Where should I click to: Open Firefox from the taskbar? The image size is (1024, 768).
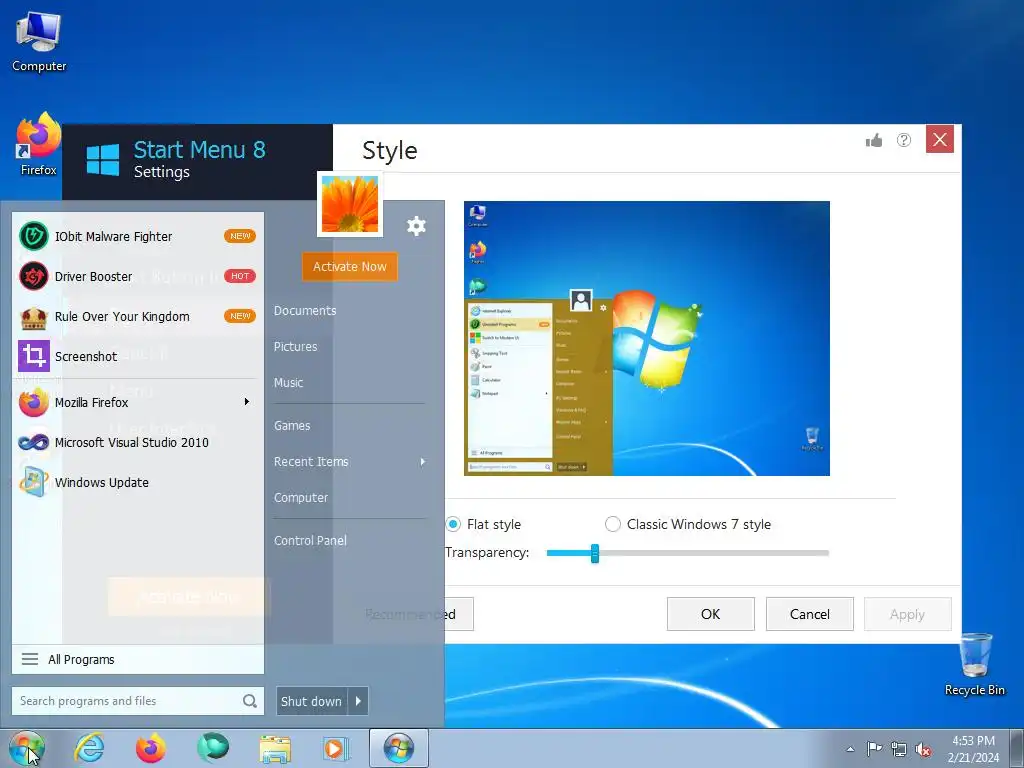click(x=150, y=748)
